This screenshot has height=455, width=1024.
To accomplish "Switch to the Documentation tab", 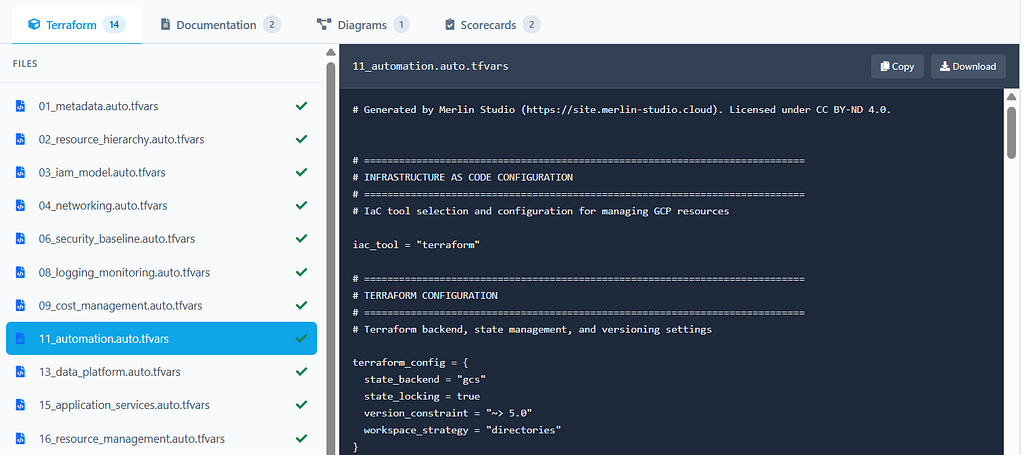I will click(x=220, y=25).
